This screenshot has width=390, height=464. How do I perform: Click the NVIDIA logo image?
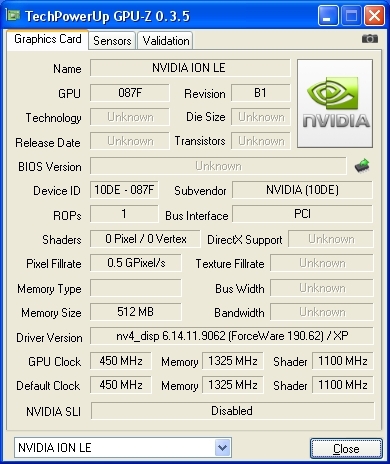pos(335,103)
